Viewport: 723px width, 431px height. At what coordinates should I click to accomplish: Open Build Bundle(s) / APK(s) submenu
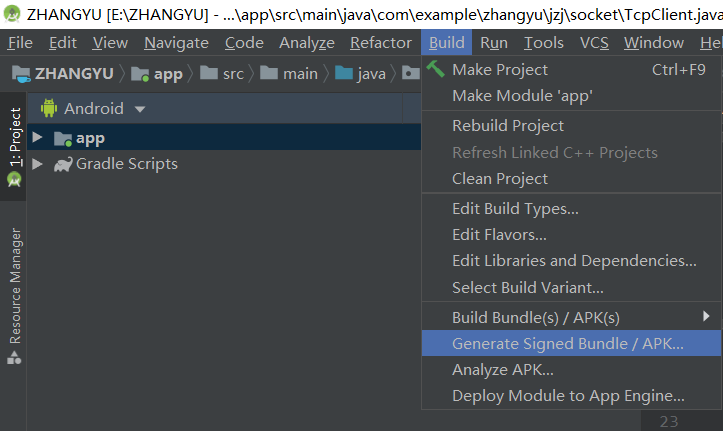pos(571,318)
